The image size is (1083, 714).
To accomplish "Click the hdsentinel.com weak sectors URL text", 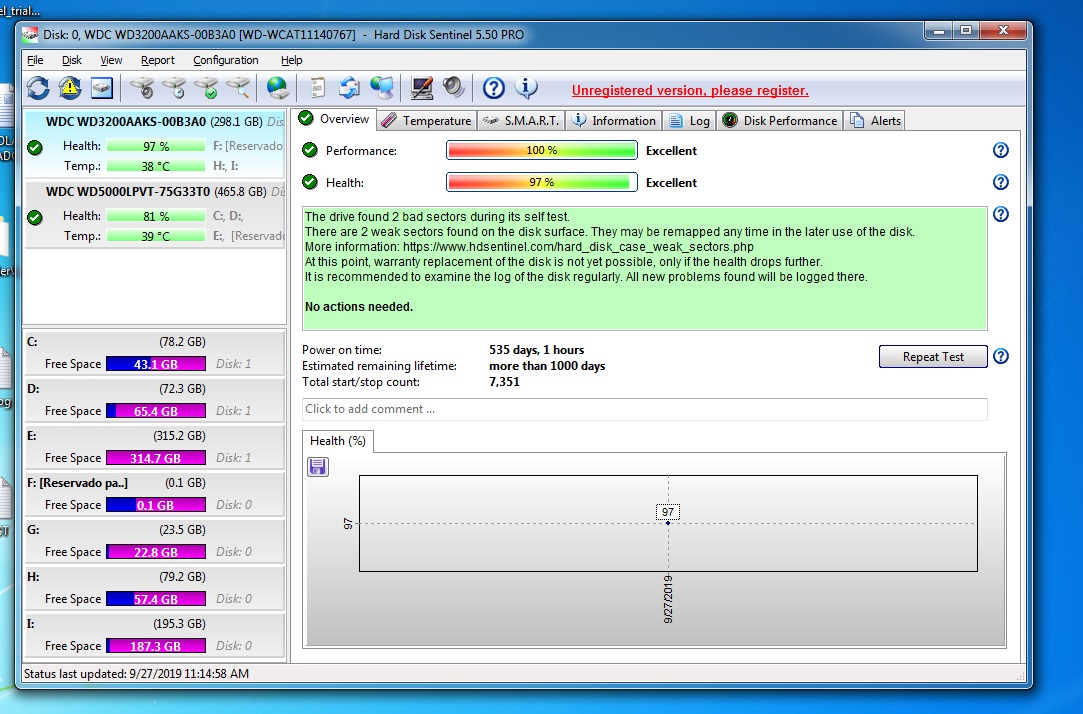I will (578, 247).
